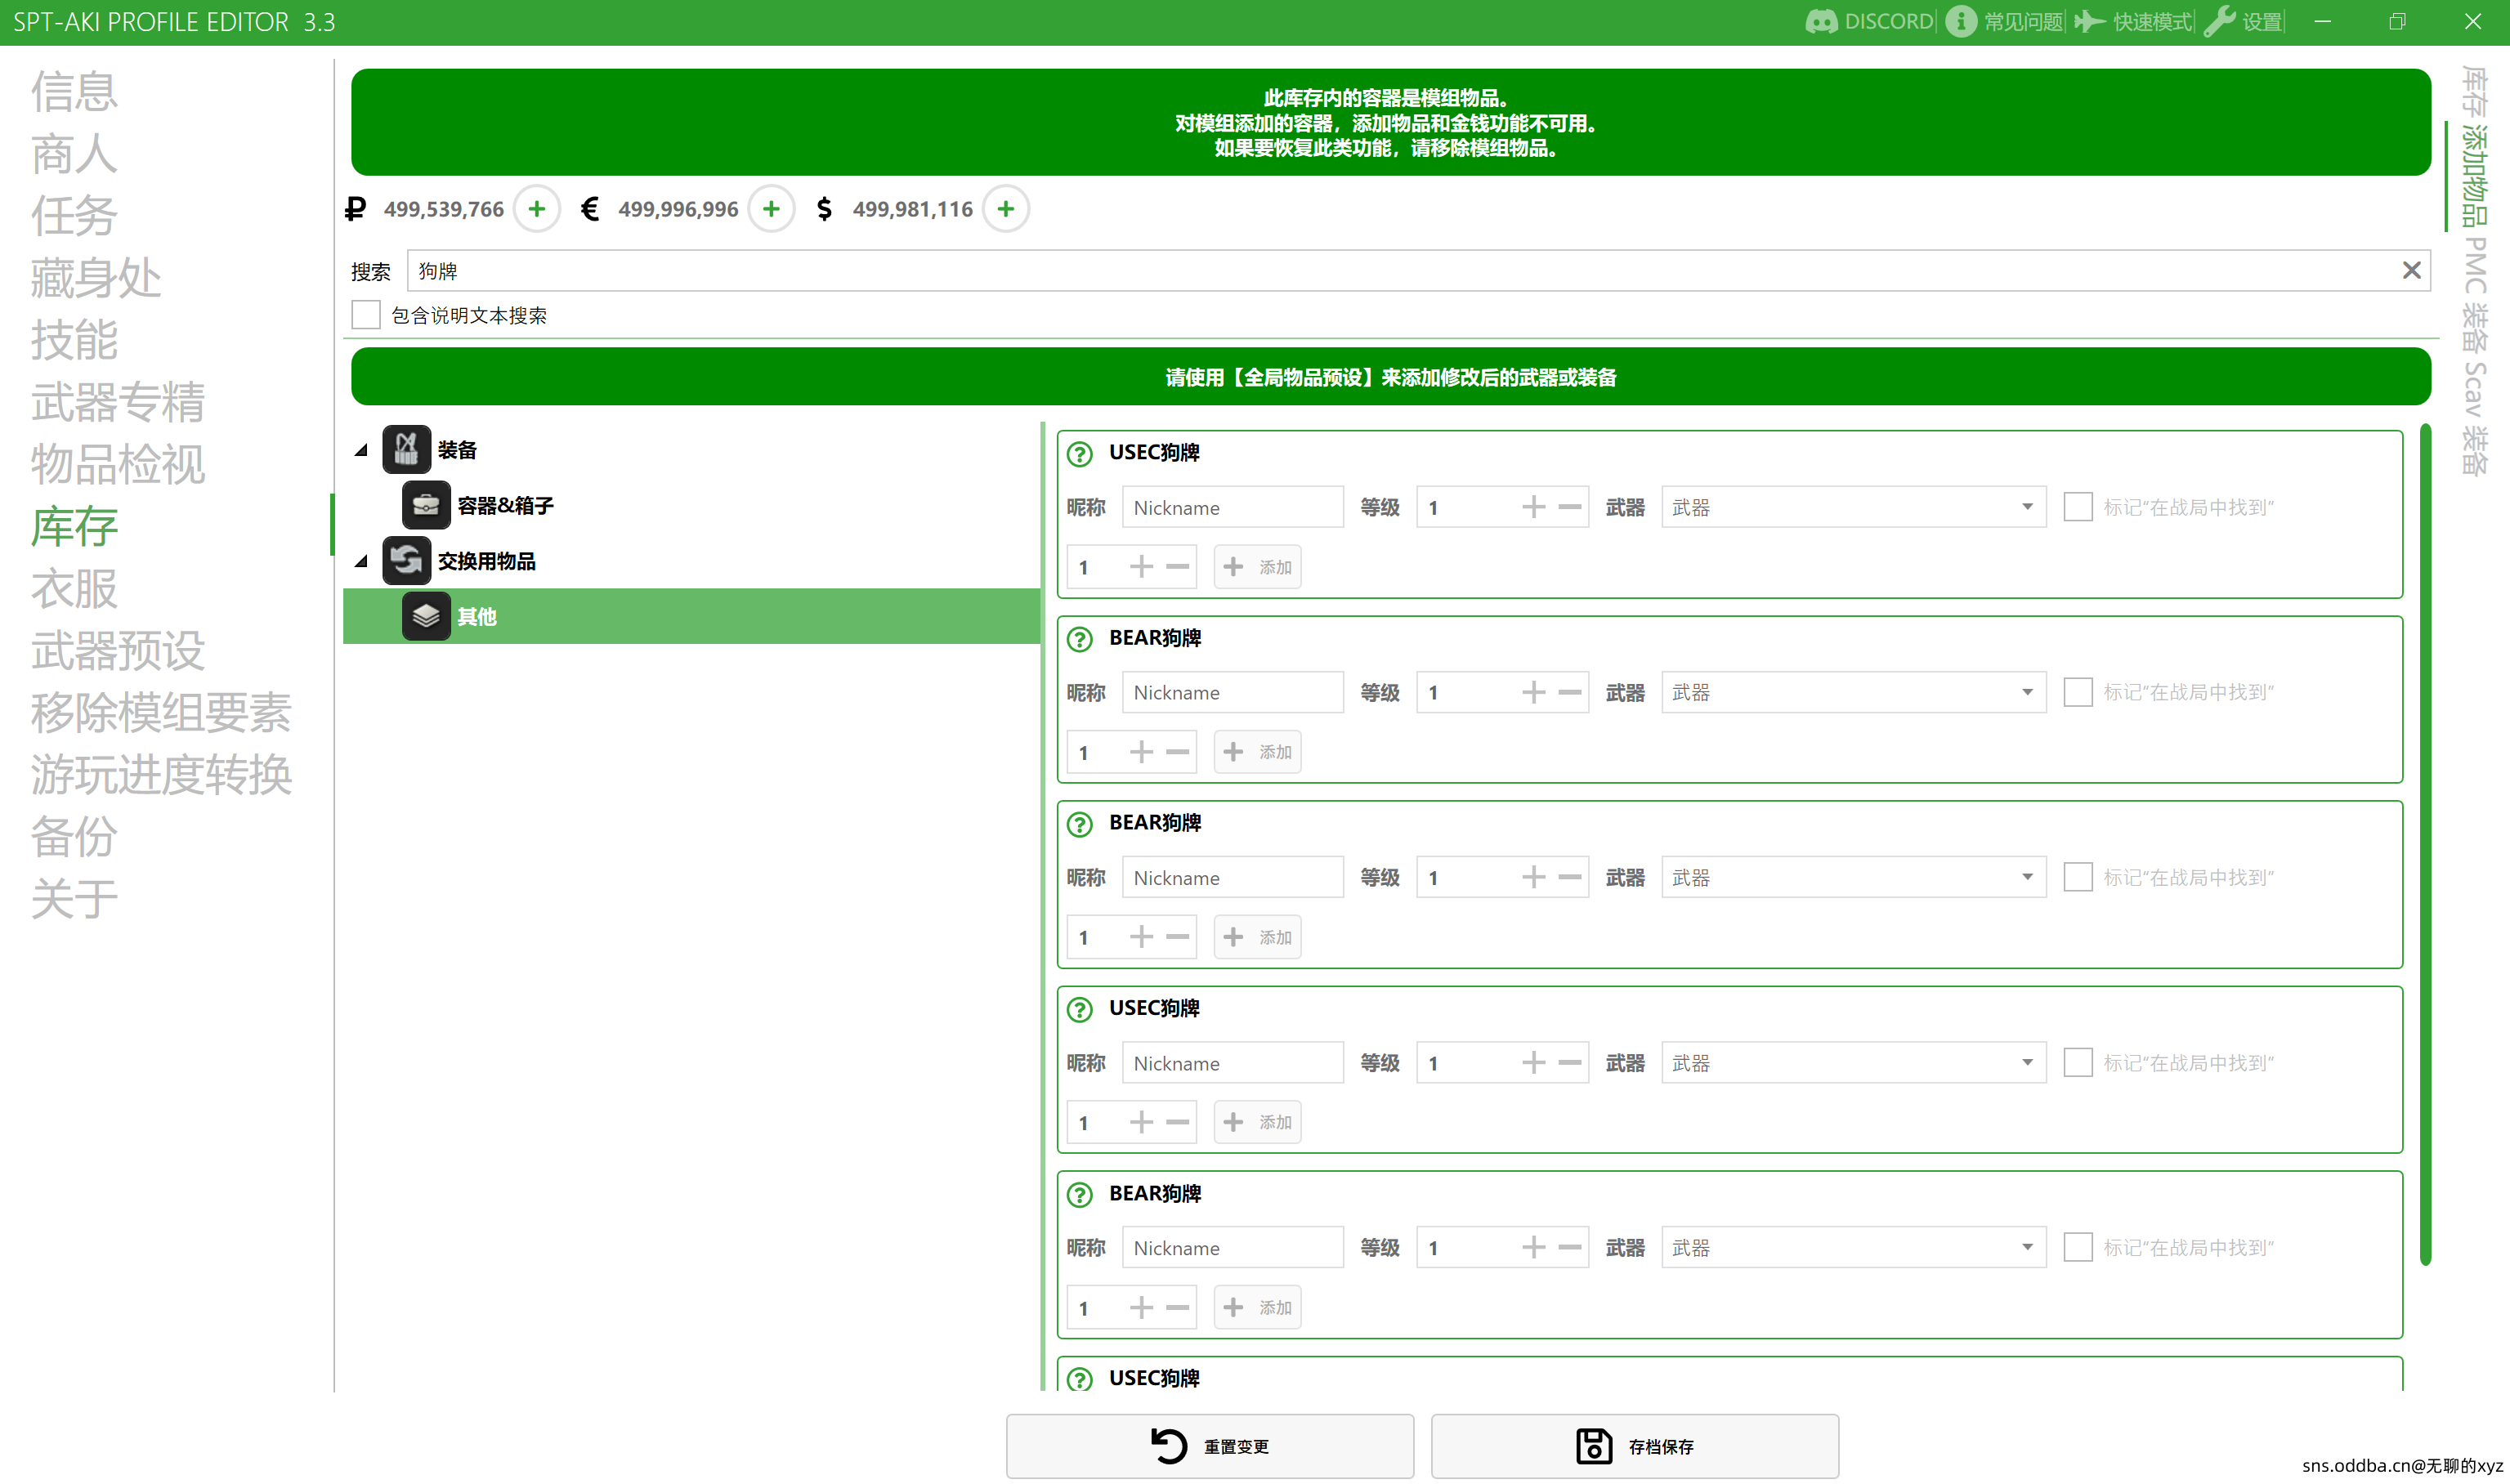Collapse the 装备 tree node
This screenshot has height=1484, width=2510.
pyautogui.click(x=362, y=450)
